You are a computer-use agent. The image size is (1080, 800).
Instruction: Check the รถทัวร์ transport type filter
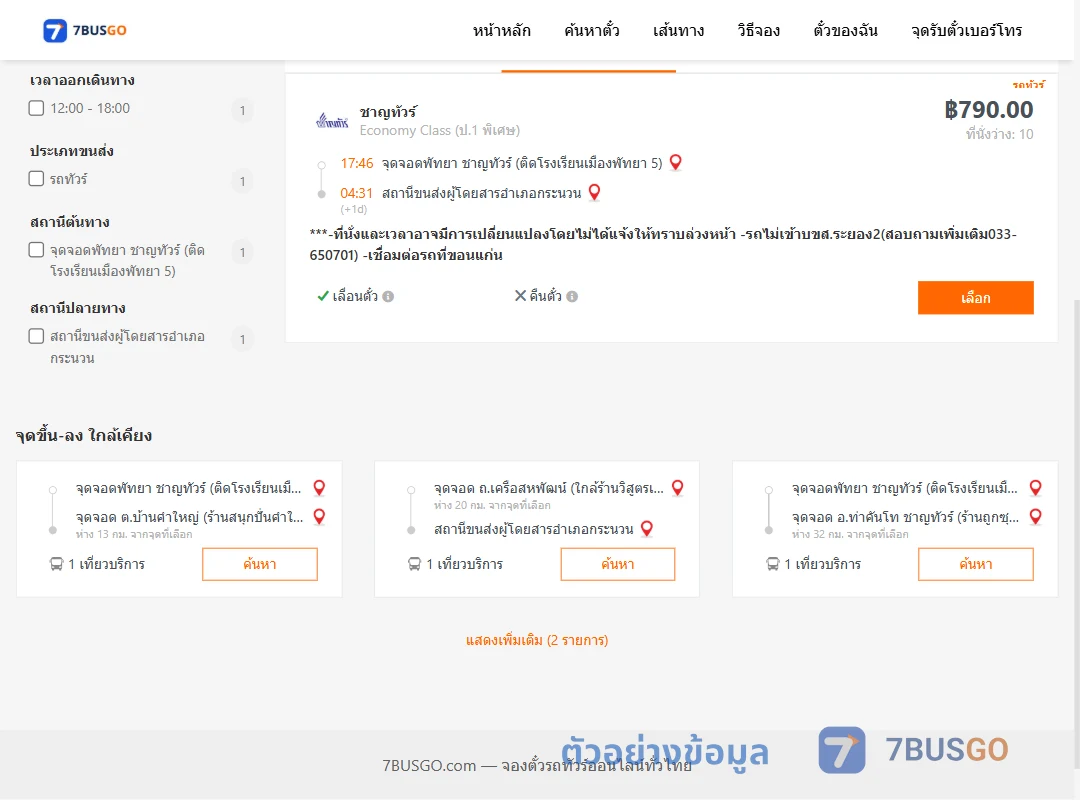[37, 178]
